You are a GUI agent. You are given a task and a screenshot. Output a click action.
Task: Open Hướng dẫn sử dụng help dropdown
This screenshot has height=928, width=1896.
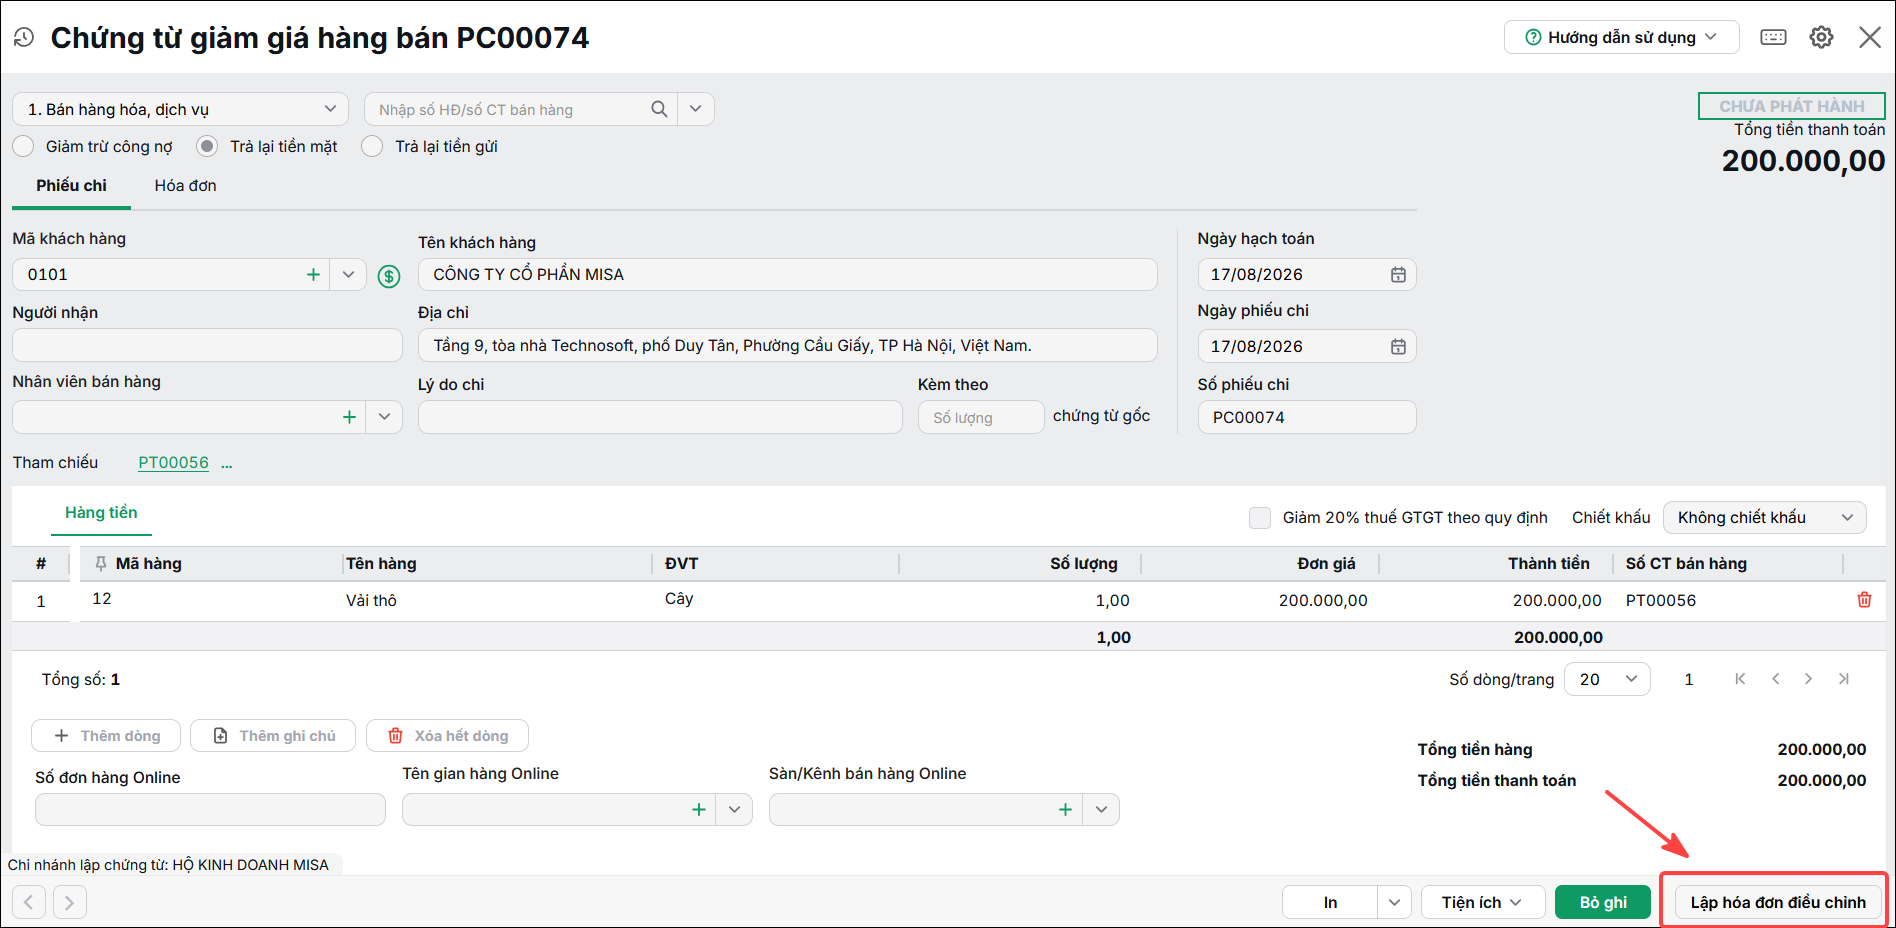click(1621, 37)
